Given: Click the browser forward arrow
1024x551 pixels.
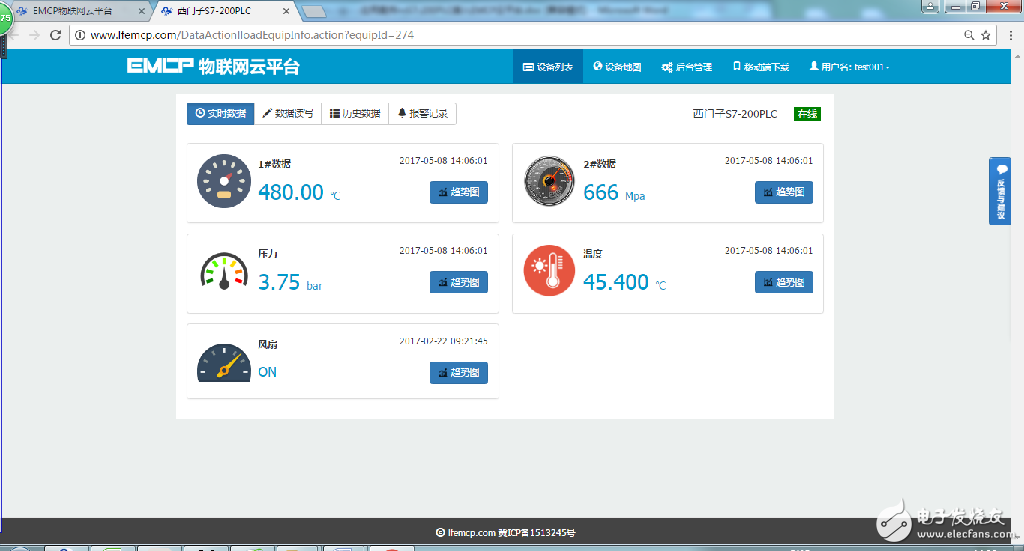Looking at the screenshot, I should 34,35.
